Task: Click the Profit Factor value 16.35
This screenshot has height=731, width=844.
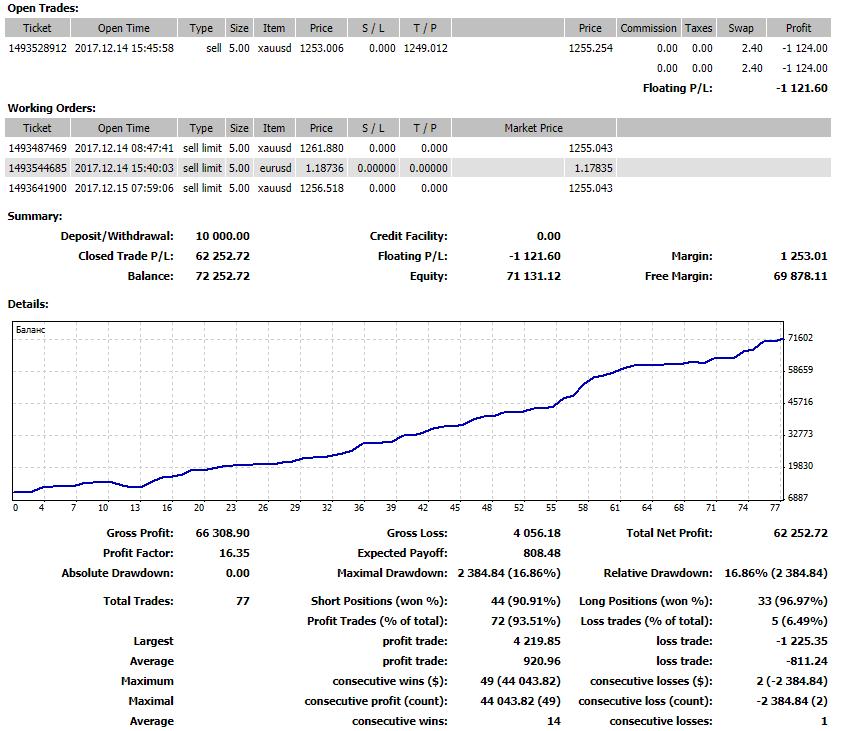Action: click(x=234, y=553)
